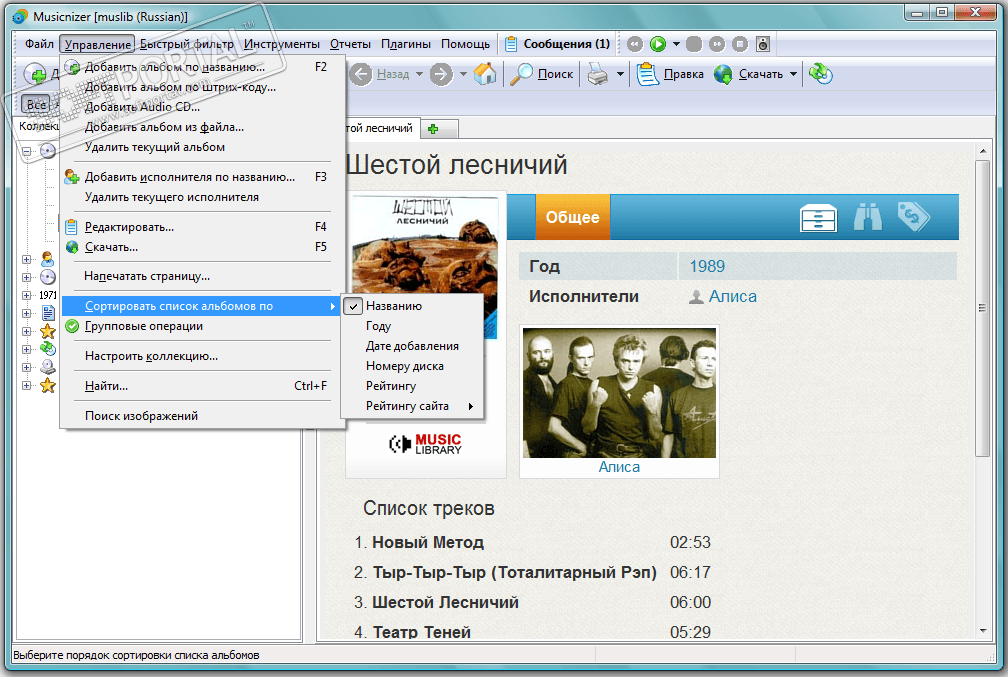
Task: Open the Алиса link below the band photo
Action: pyautogui.click(x=619, y=467)
